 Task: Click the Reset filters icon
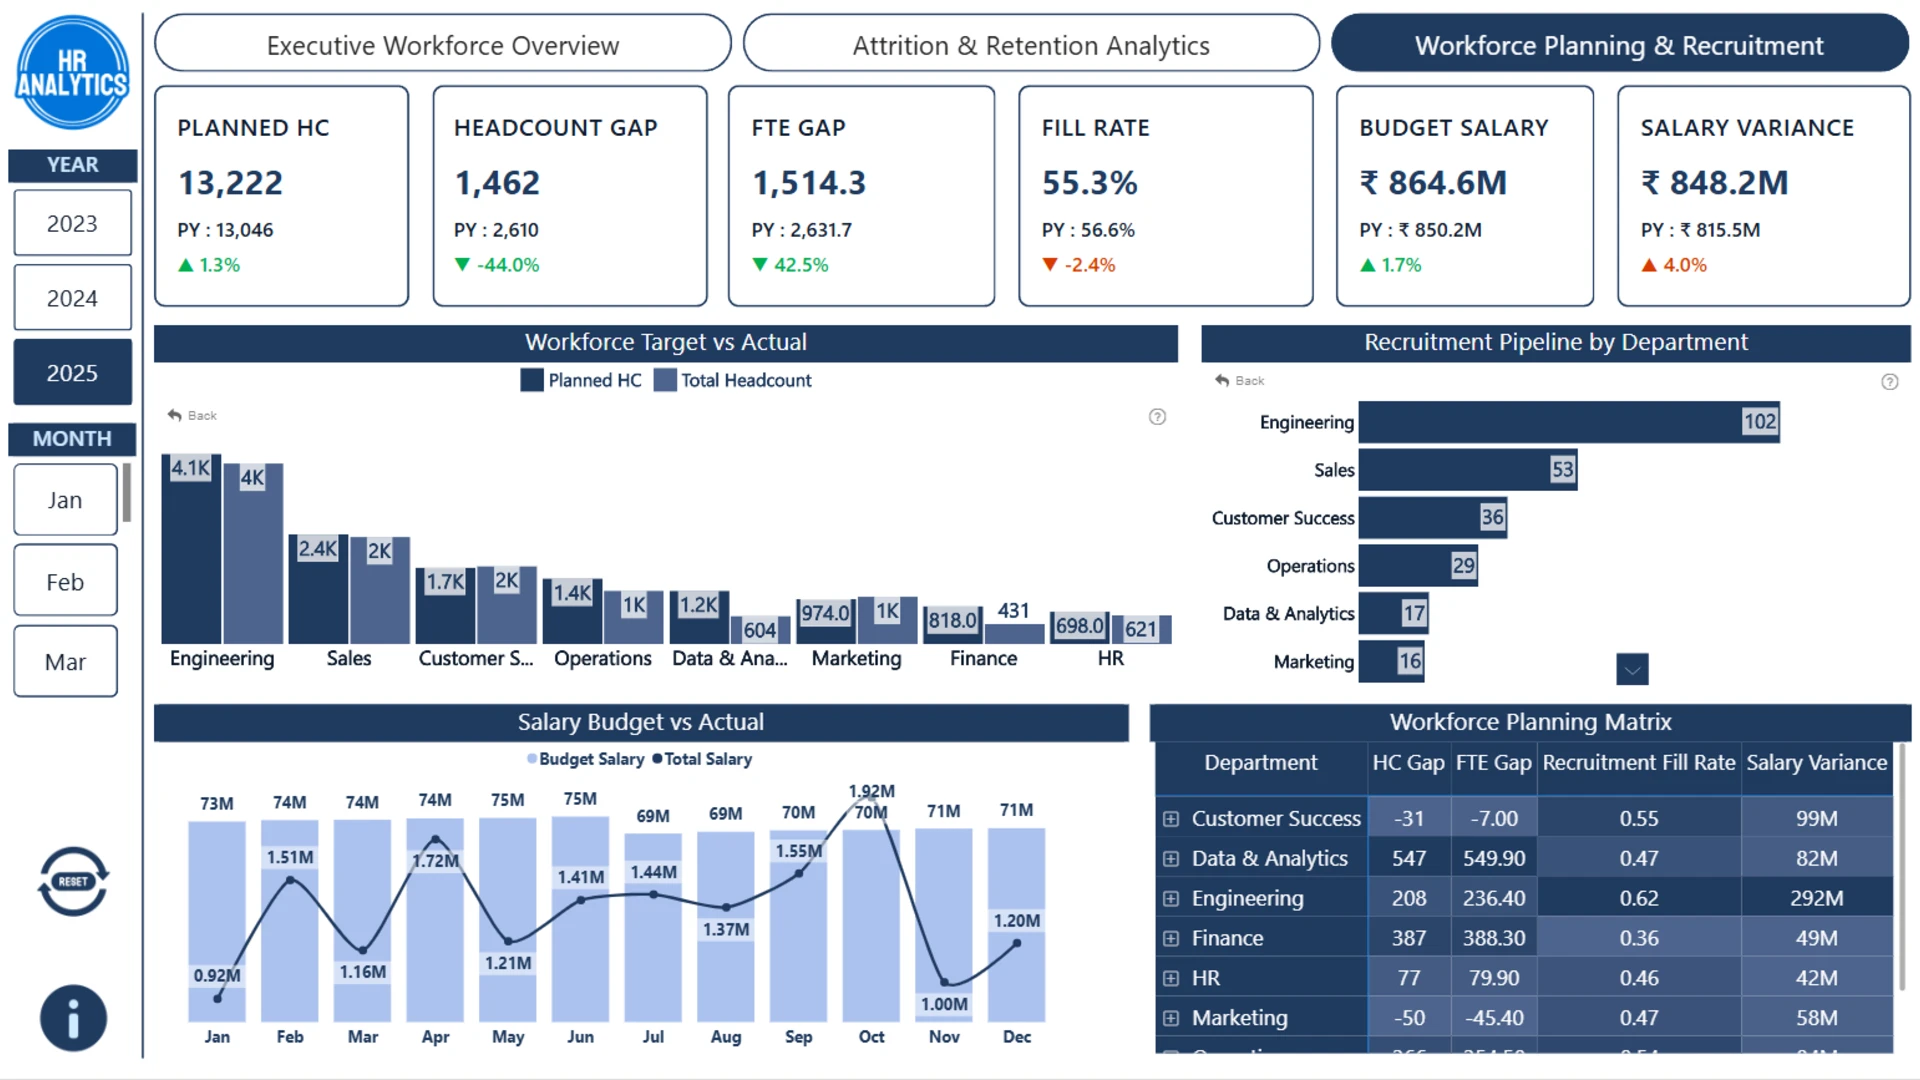tap(73, 881)
